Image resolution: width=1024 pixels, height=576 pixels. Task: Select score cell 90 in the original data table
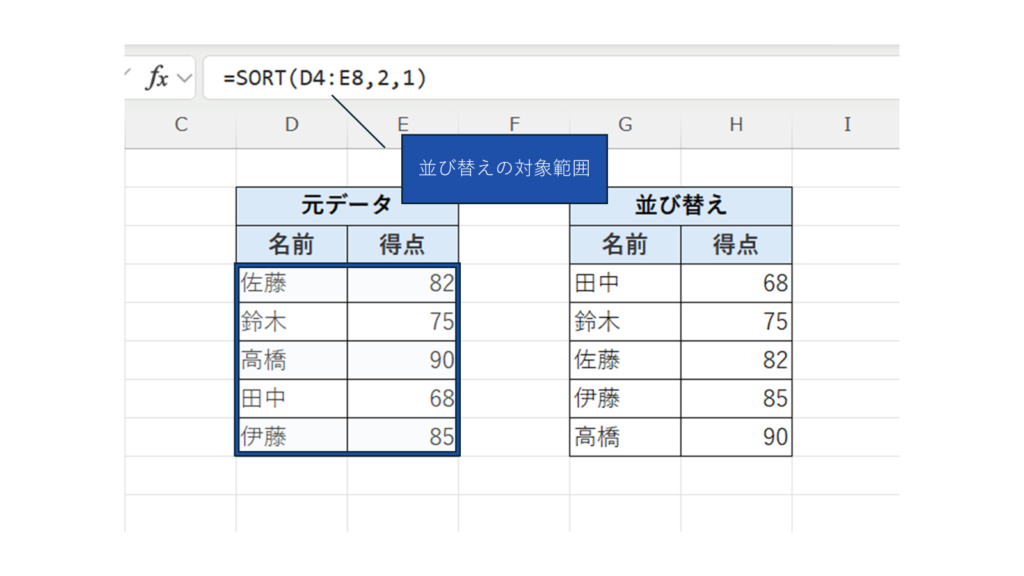coord(403,360)
